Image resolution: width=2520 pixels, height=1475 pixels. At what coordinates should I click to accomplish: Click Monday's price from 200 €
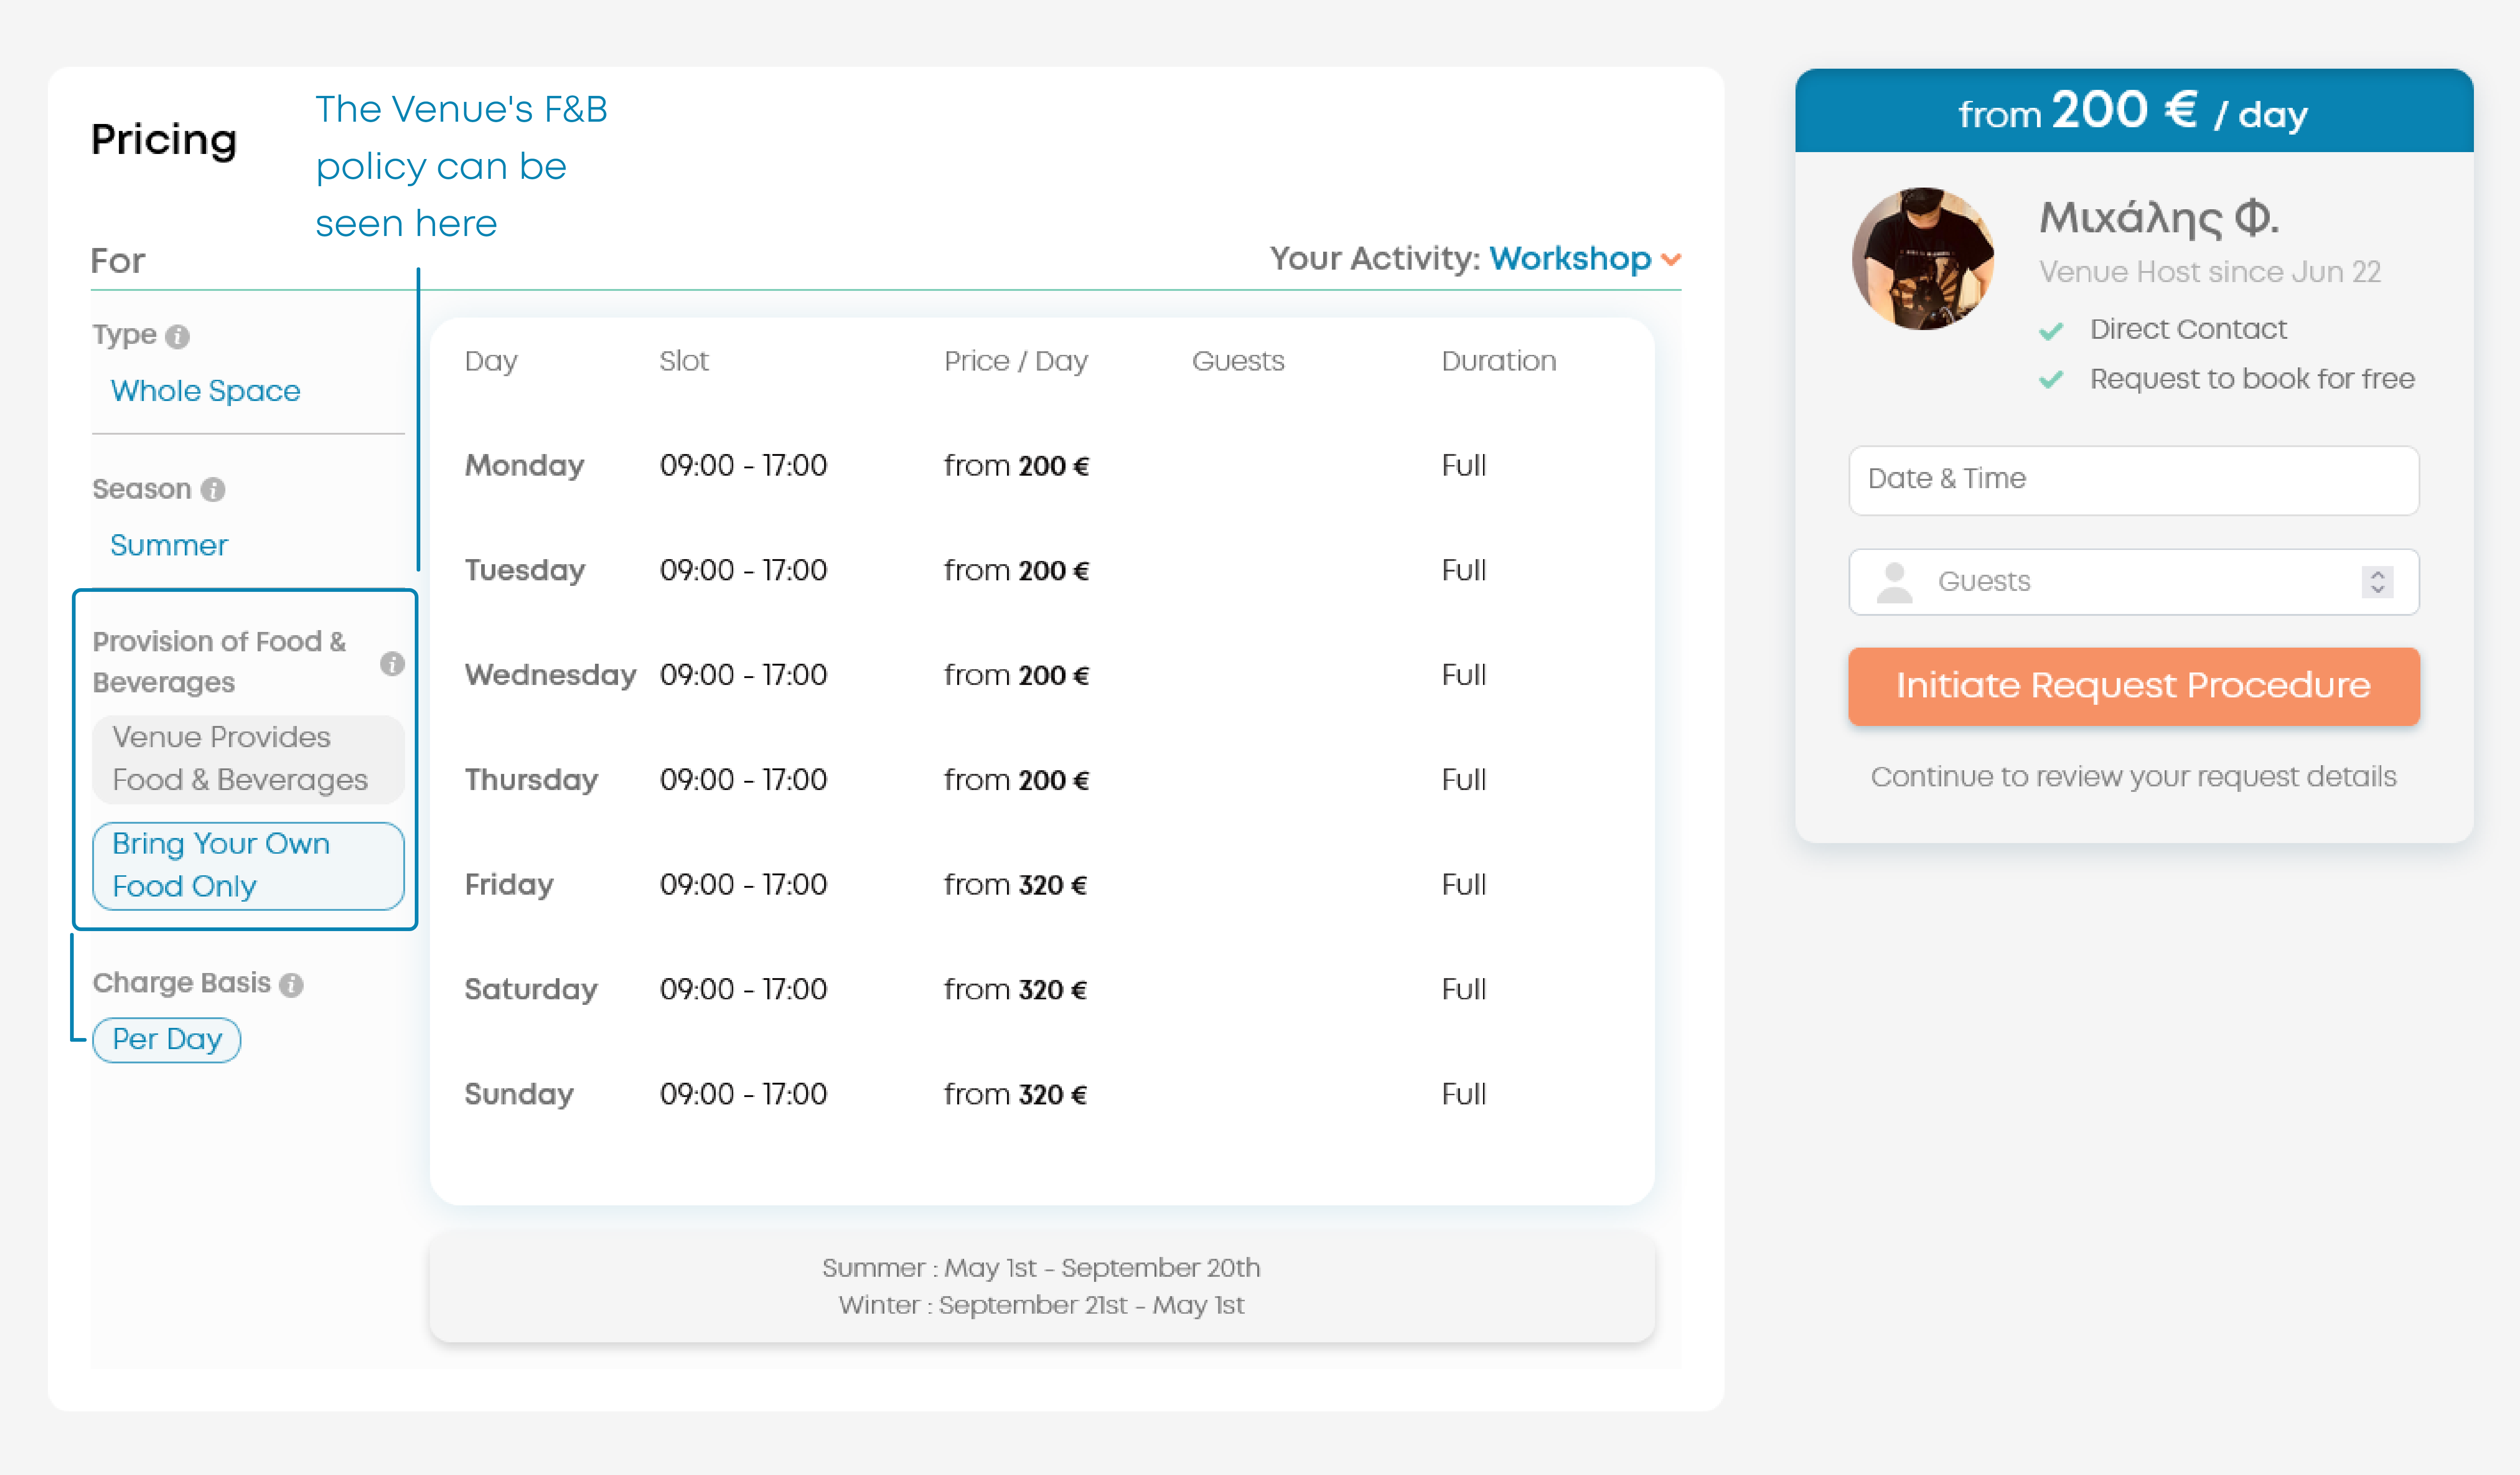[1016, 466]
